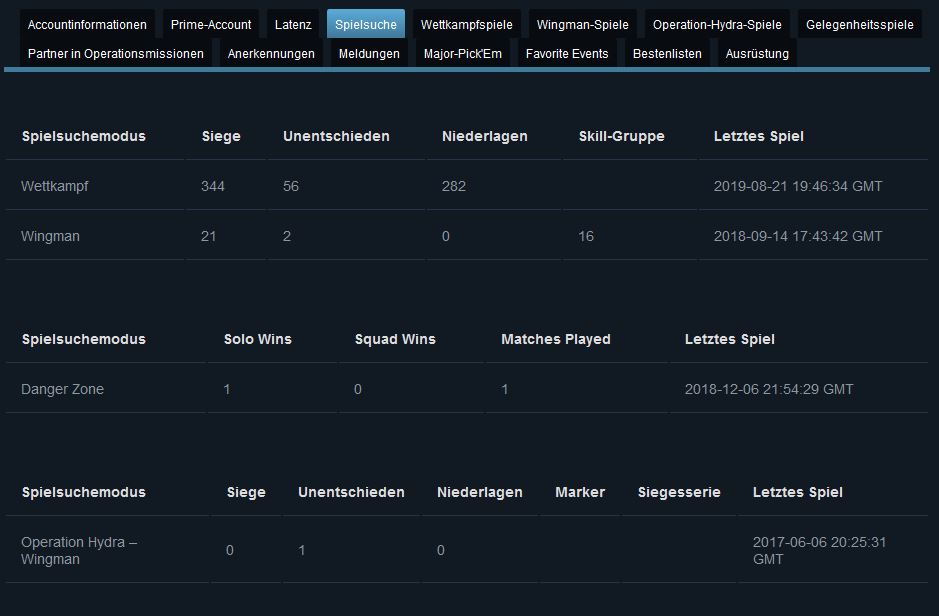Click the Squad Wins column header

coord(395,339)
